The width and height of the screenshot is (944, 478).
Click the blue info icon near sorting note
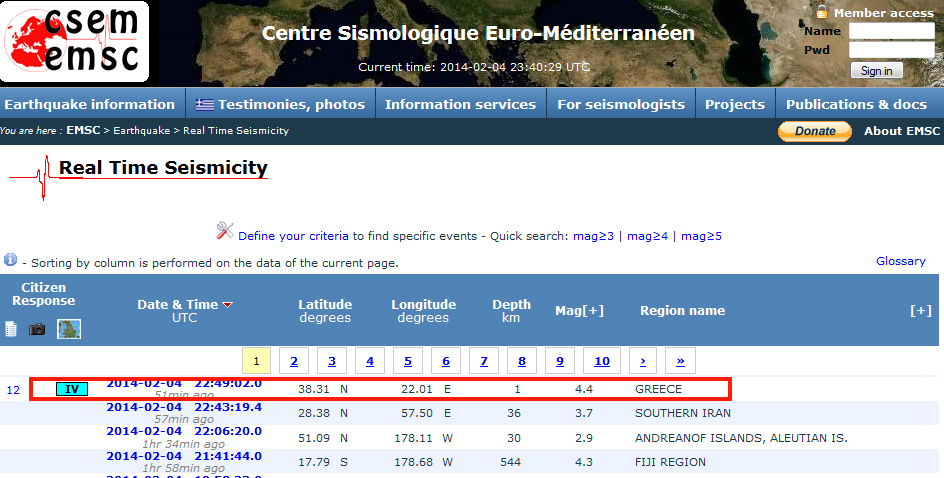click(10, 260)
